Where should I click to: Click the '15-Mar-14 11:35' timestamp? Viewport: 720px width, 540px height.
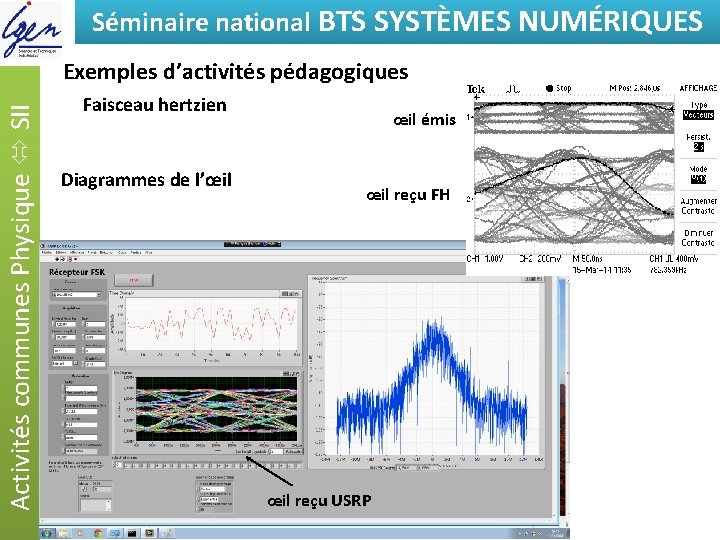coord(602,270)
